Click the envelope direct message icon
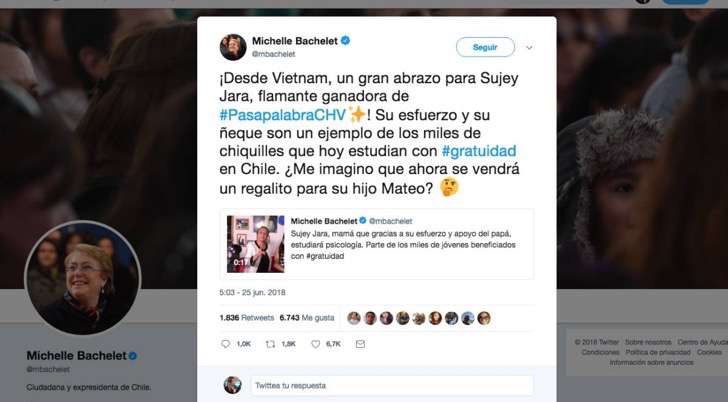 (x=360, y=344)
